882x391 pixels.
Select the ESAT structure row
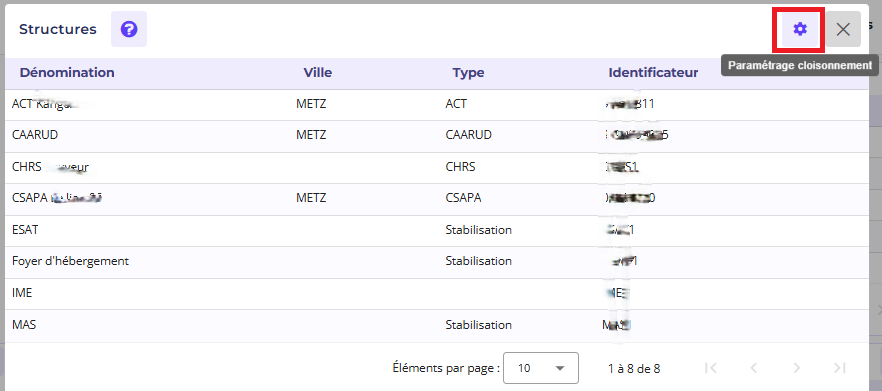436,231
